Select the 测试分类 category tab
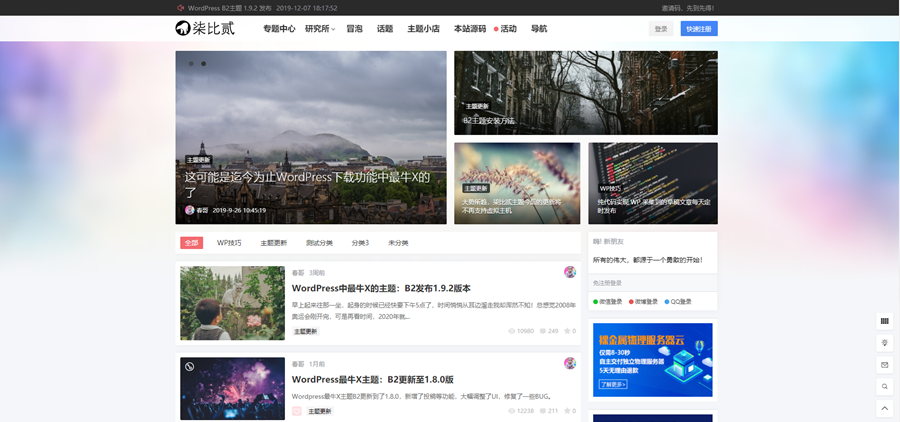This screenshot has width=900, height=422. click(319, 243)
